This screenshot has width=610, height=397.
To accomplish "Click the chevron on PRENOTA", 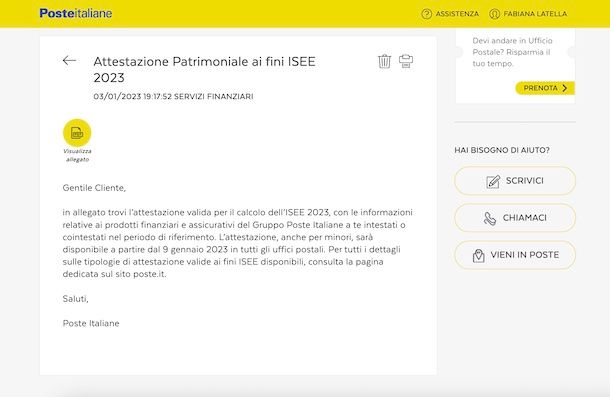I will pyautogui.click(x=565, y=88).
